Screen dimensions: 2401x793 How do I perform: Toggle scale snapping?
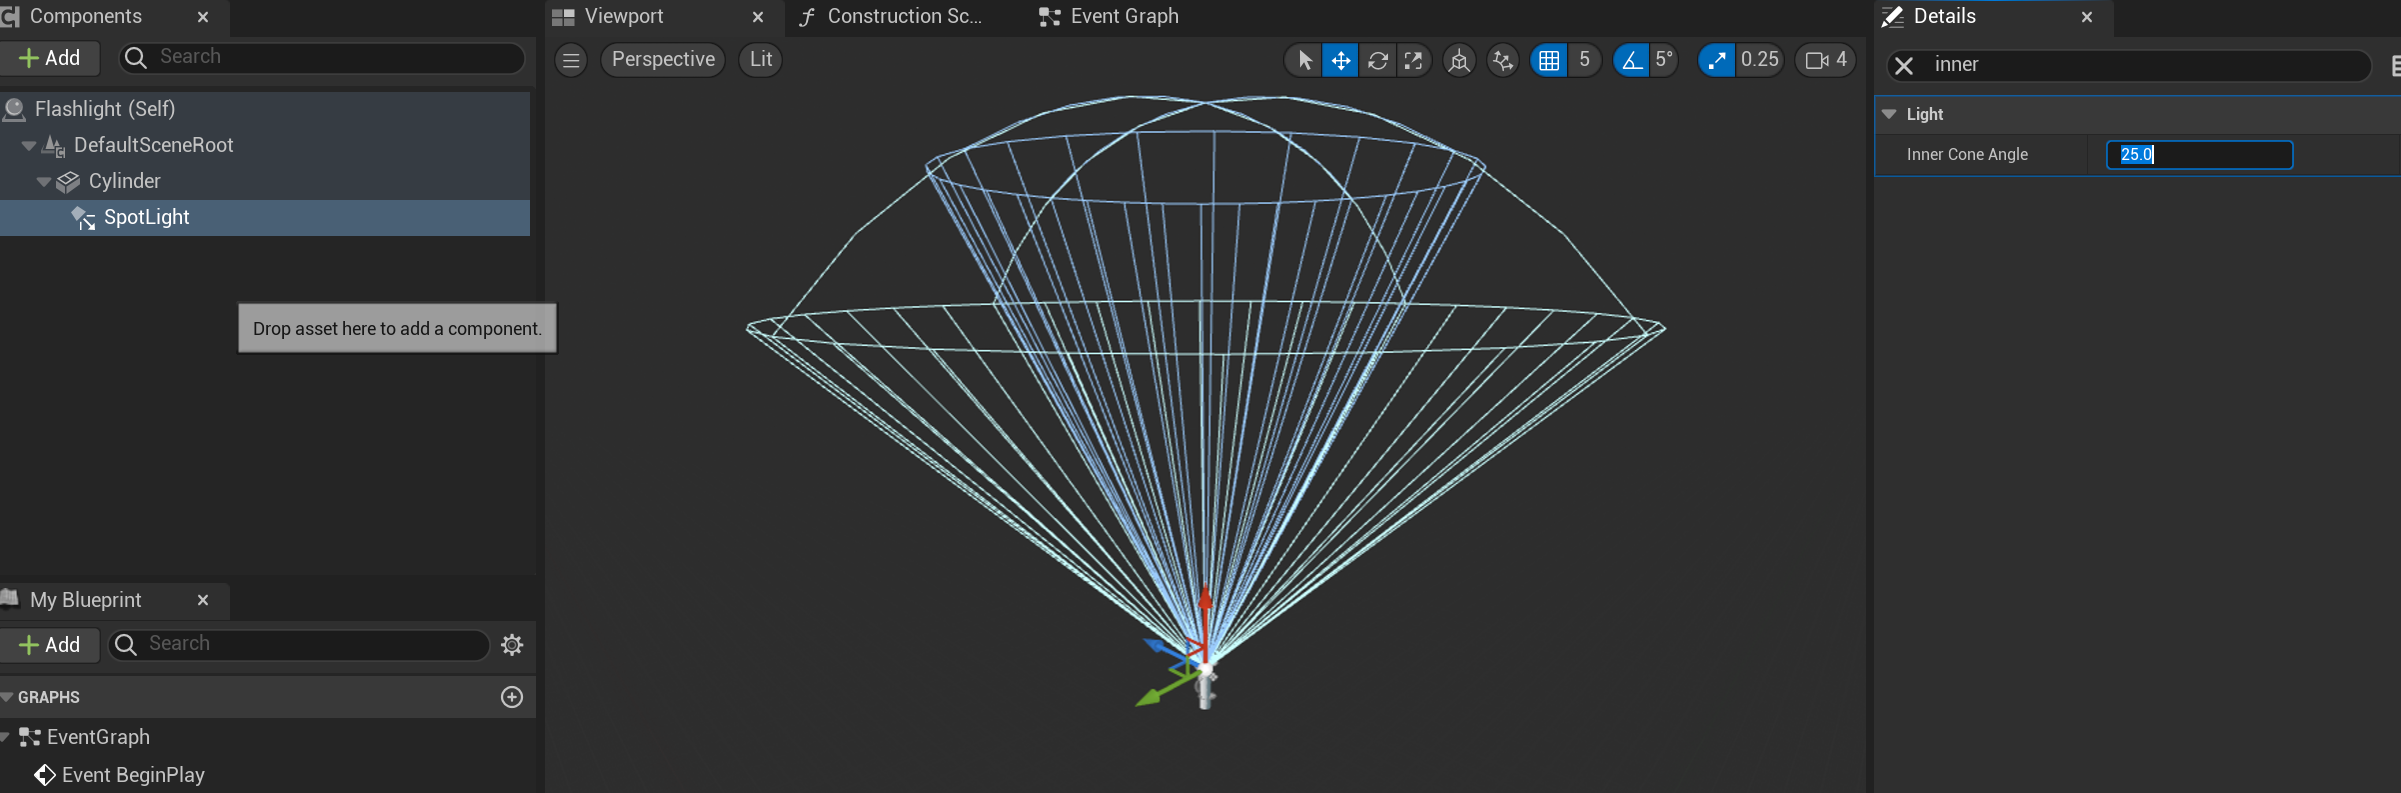coord(1716,60)
